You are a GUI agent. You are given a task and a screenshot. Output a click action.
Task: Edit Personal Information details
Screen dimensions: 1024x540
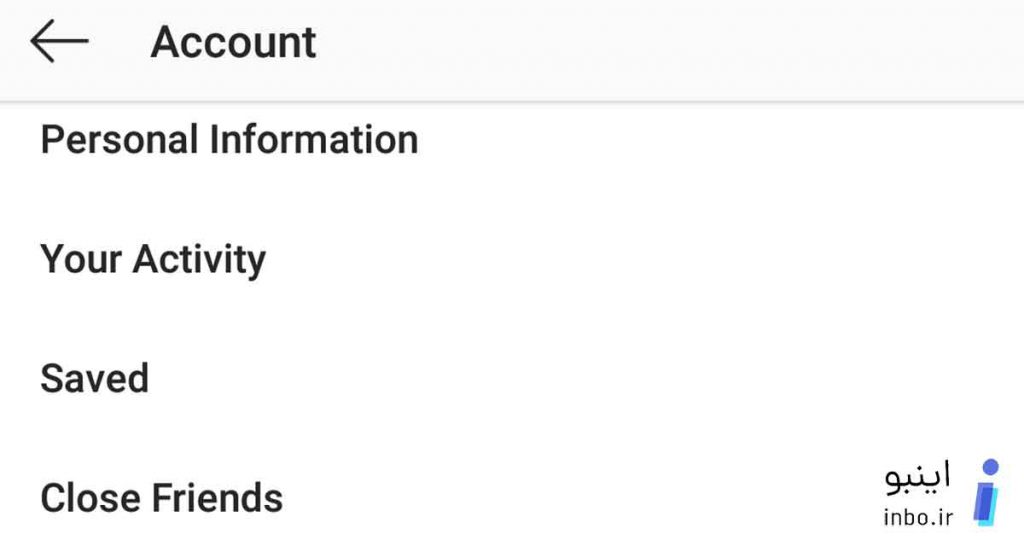(512, 139)
